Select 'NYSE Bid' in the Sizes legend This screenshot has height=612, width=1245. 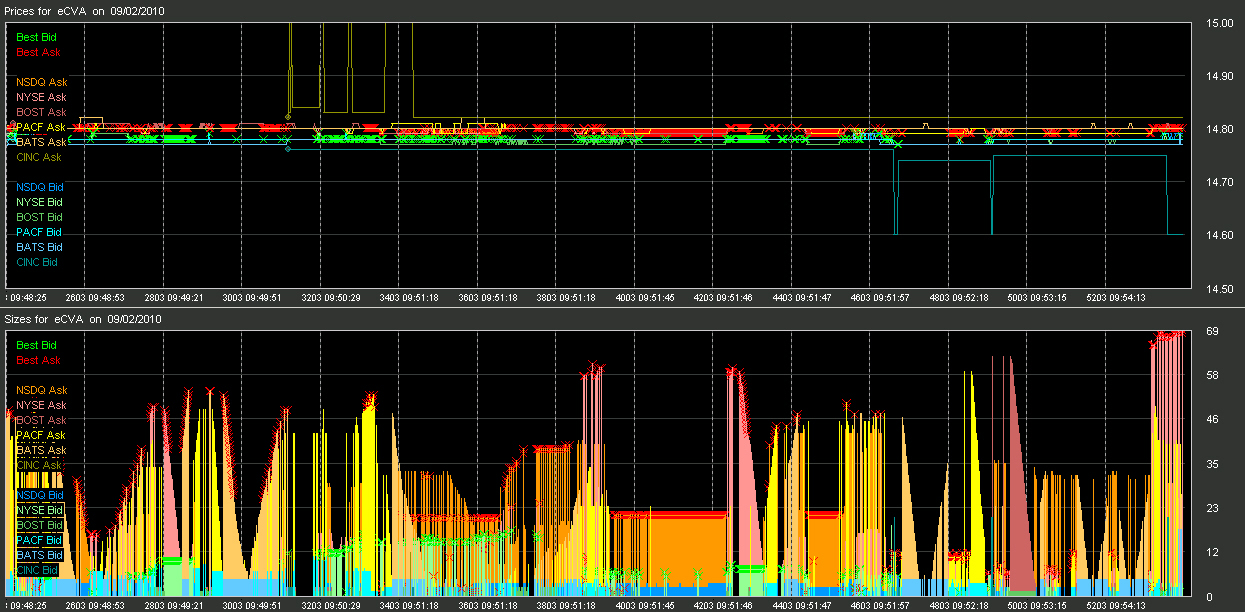point(40,510)
